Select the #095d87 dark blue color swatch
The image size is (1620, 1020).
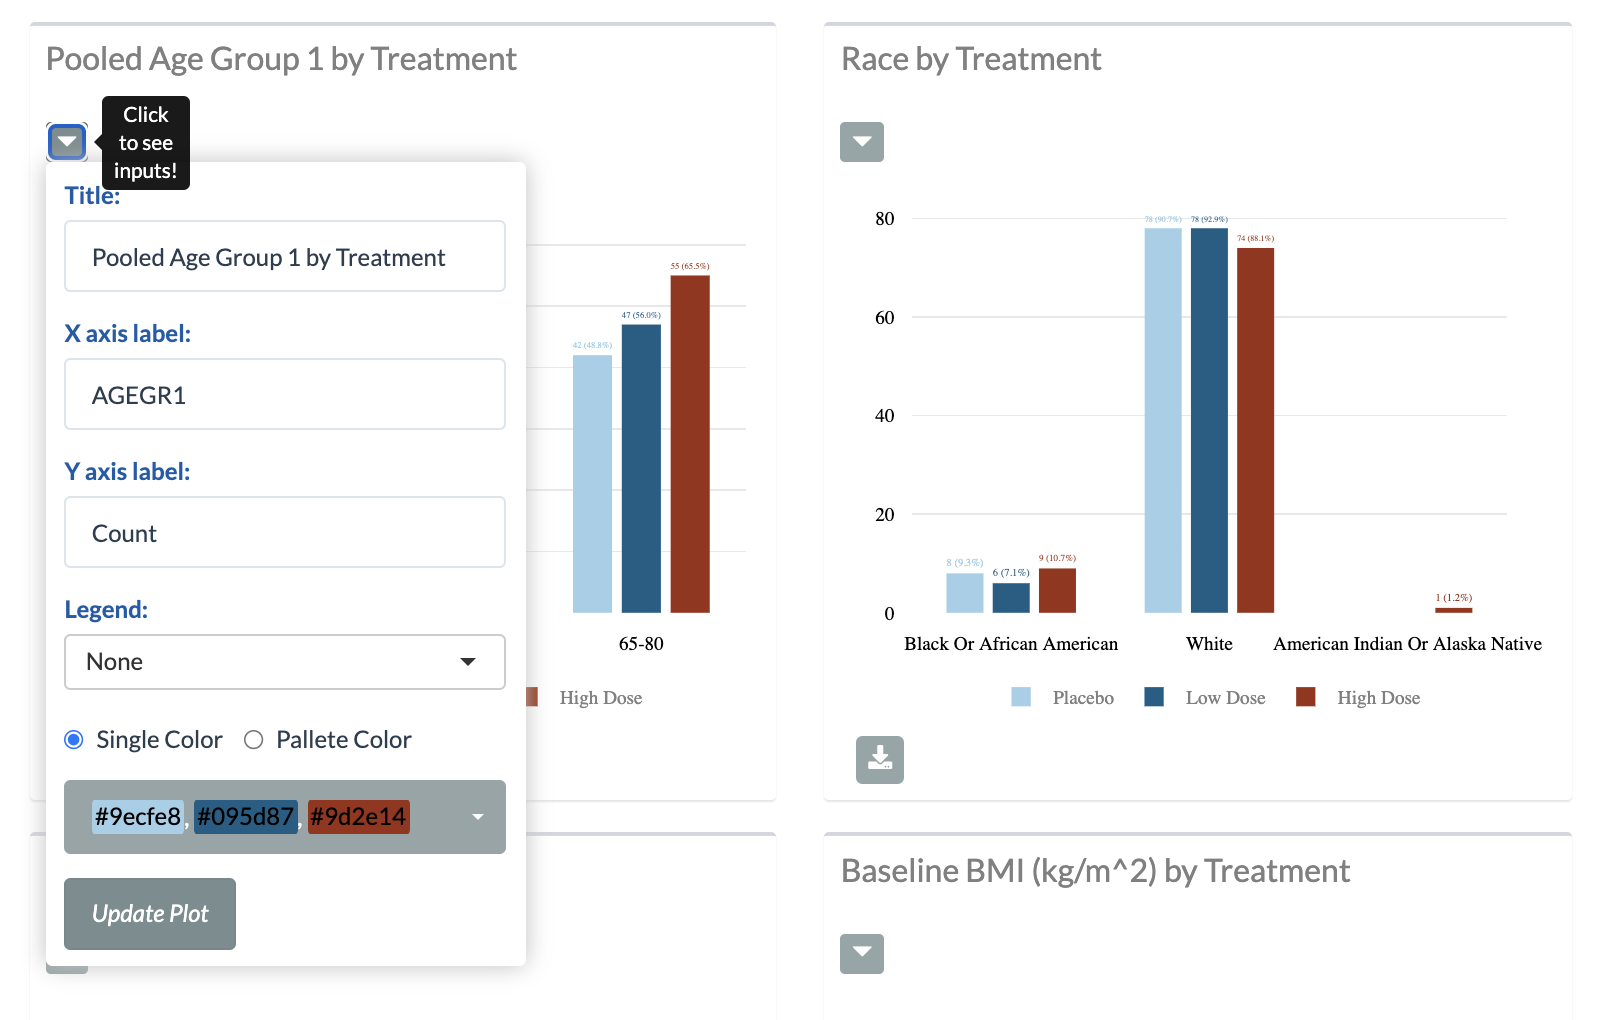tap(245, 817)
